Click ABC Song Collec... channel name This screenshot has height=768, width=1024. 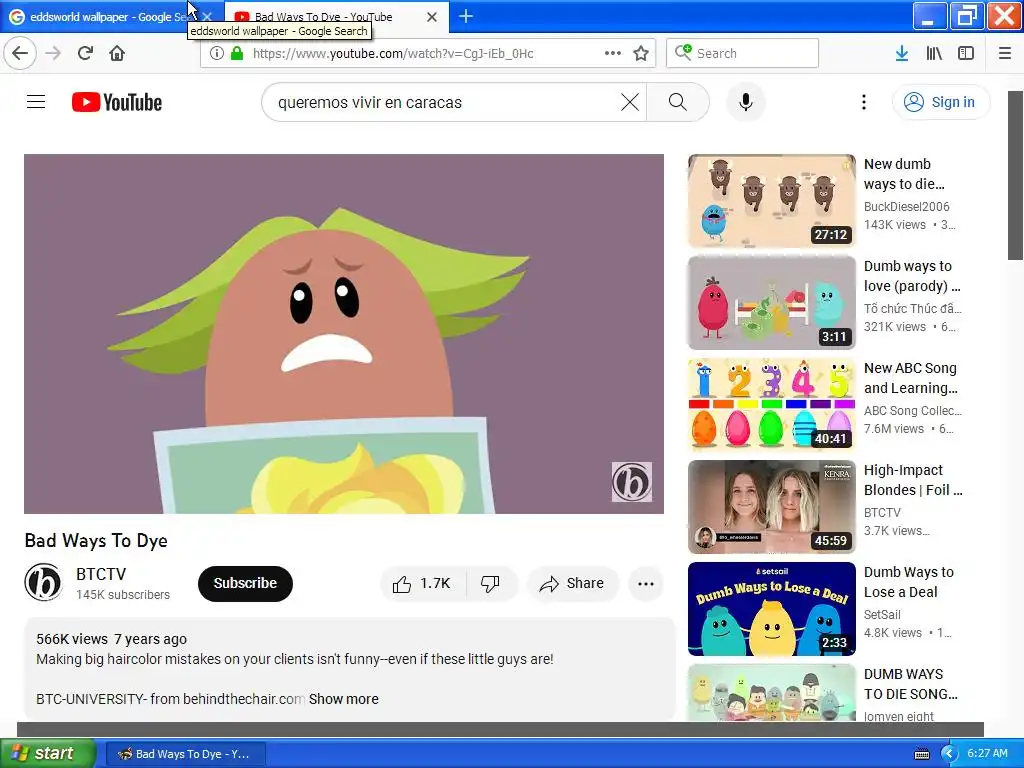click(912, 411)
